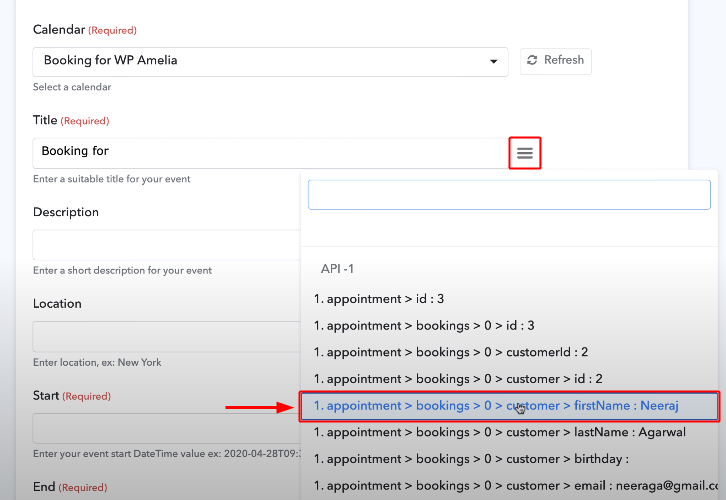726x500 pixels.
Task: Click the Start date-time input field
Action: pyautogui.click(x=165, y=428)
